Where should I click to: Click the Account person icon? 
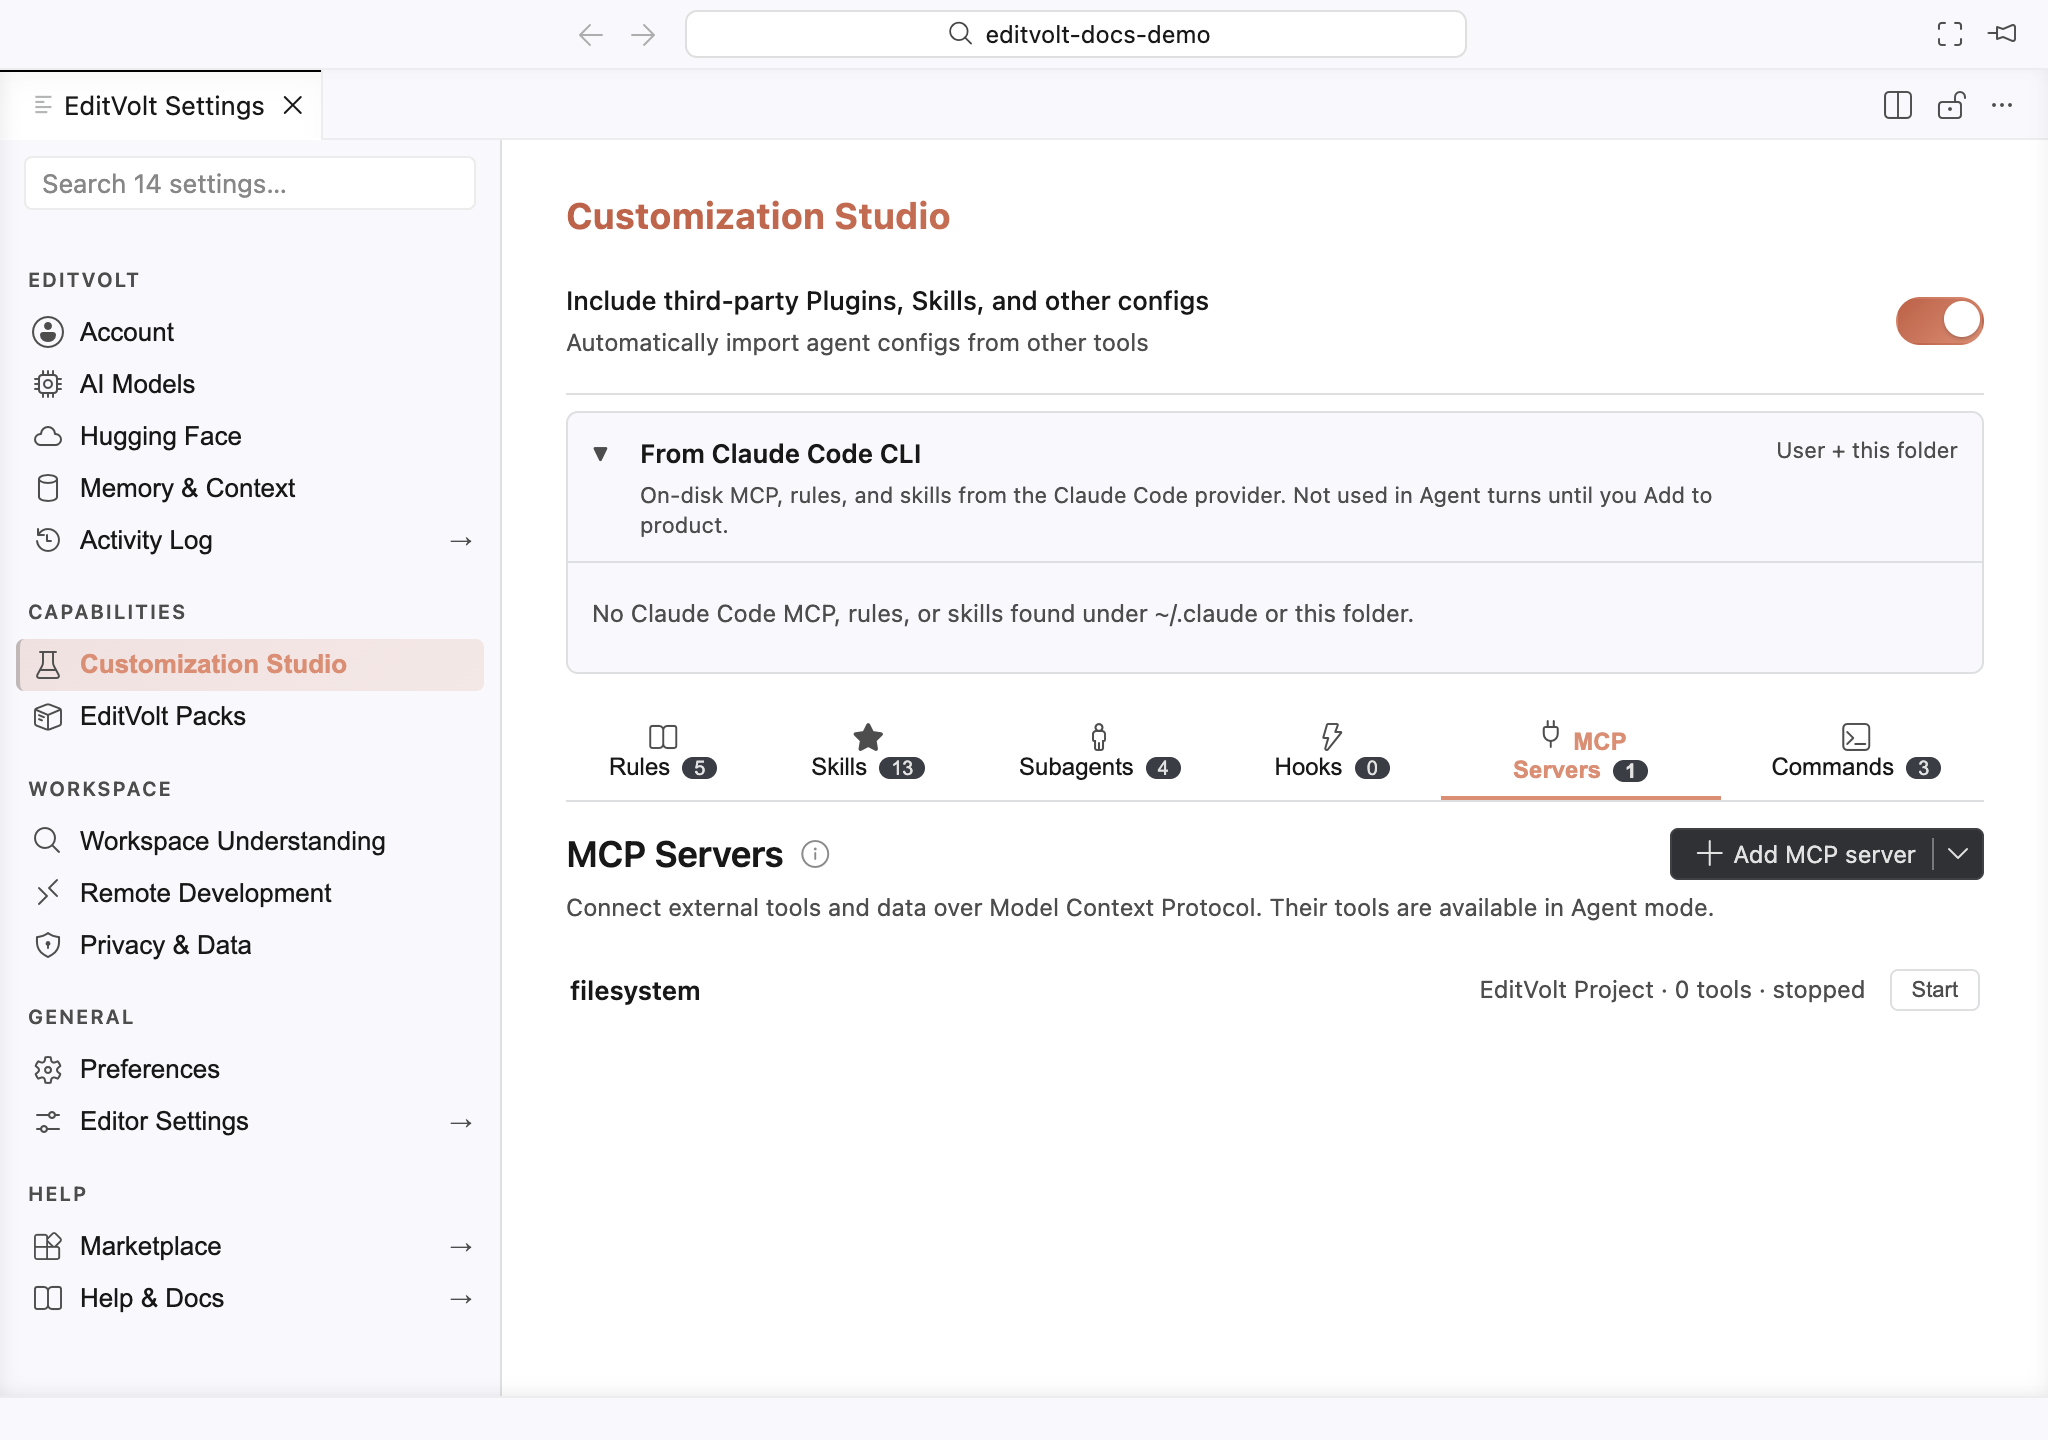point(48,332)
